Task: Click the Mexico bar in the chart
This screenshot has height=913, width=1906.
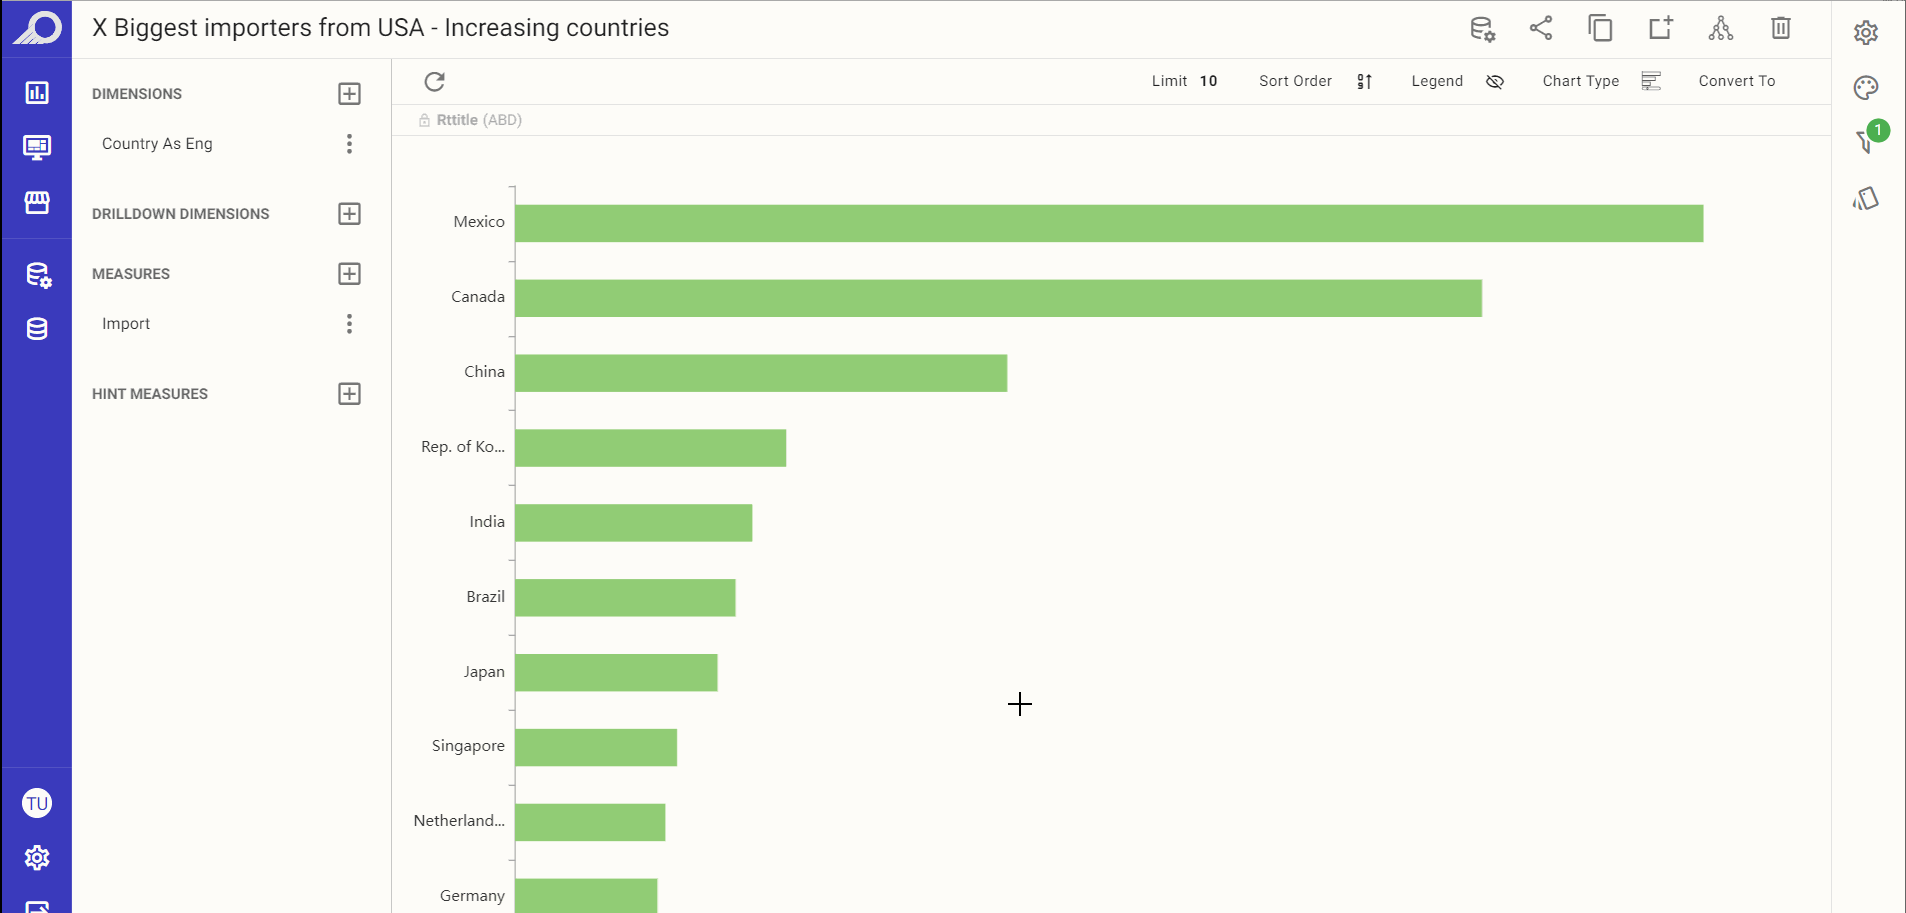Action: click(1109, 223)
